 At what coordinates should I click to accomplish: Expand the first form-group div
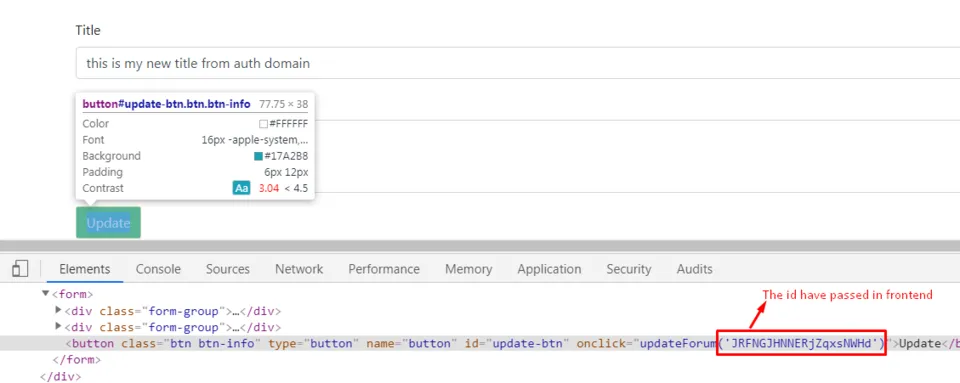[x=59, y=310]
